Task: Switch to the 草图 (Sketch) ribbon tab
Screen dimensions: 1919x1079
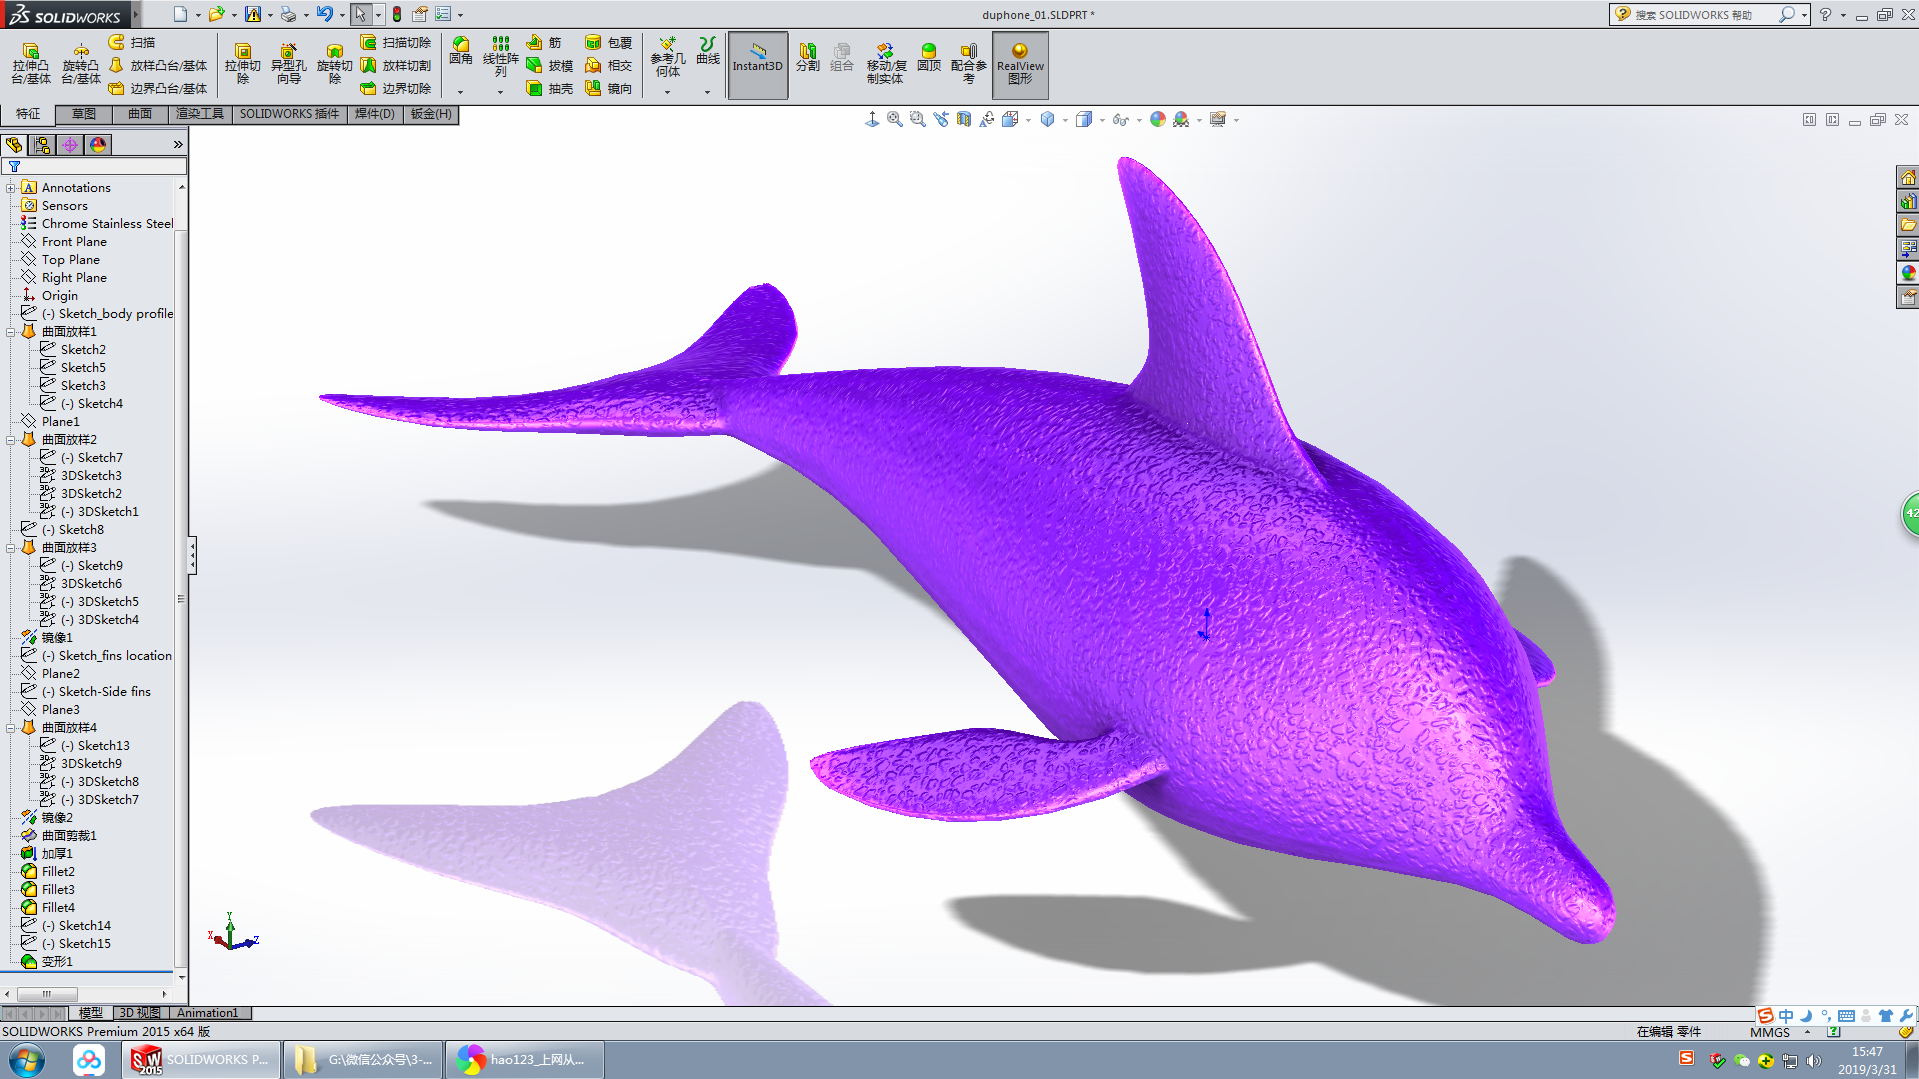Action: coord(83,114)
